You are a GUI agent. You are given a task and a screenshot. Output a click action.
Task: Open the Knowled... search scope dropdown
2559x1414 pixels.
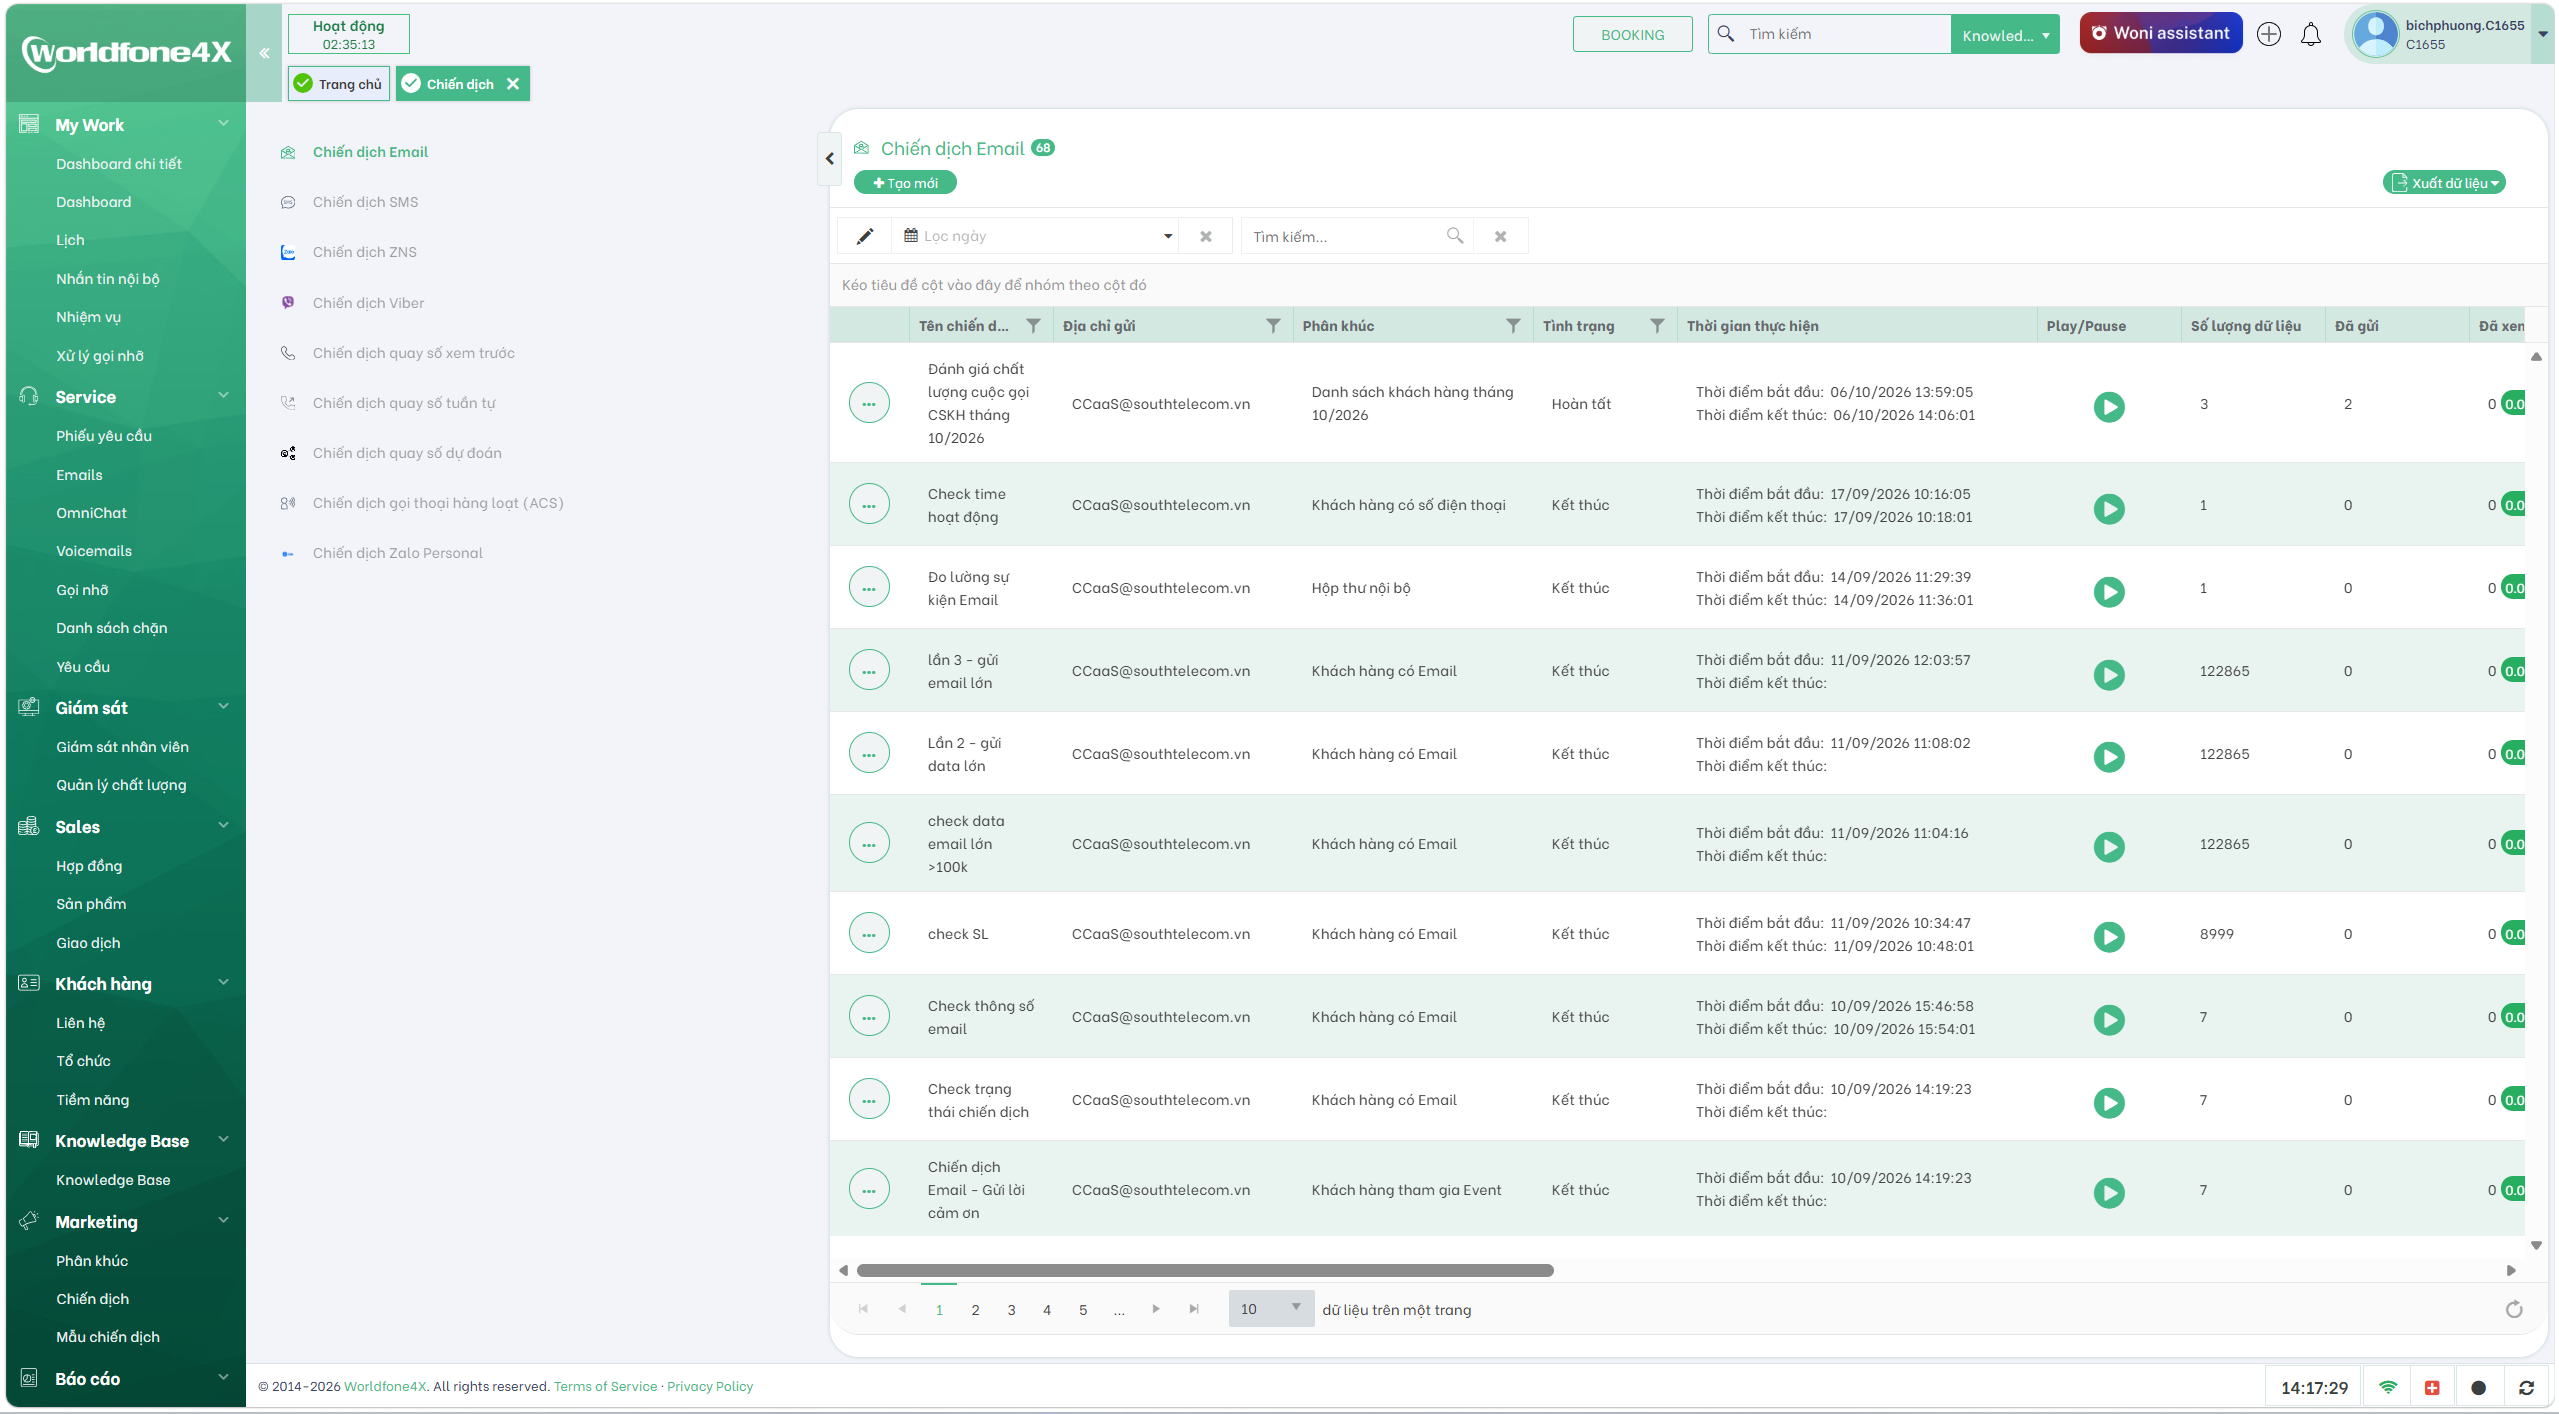2004,35
